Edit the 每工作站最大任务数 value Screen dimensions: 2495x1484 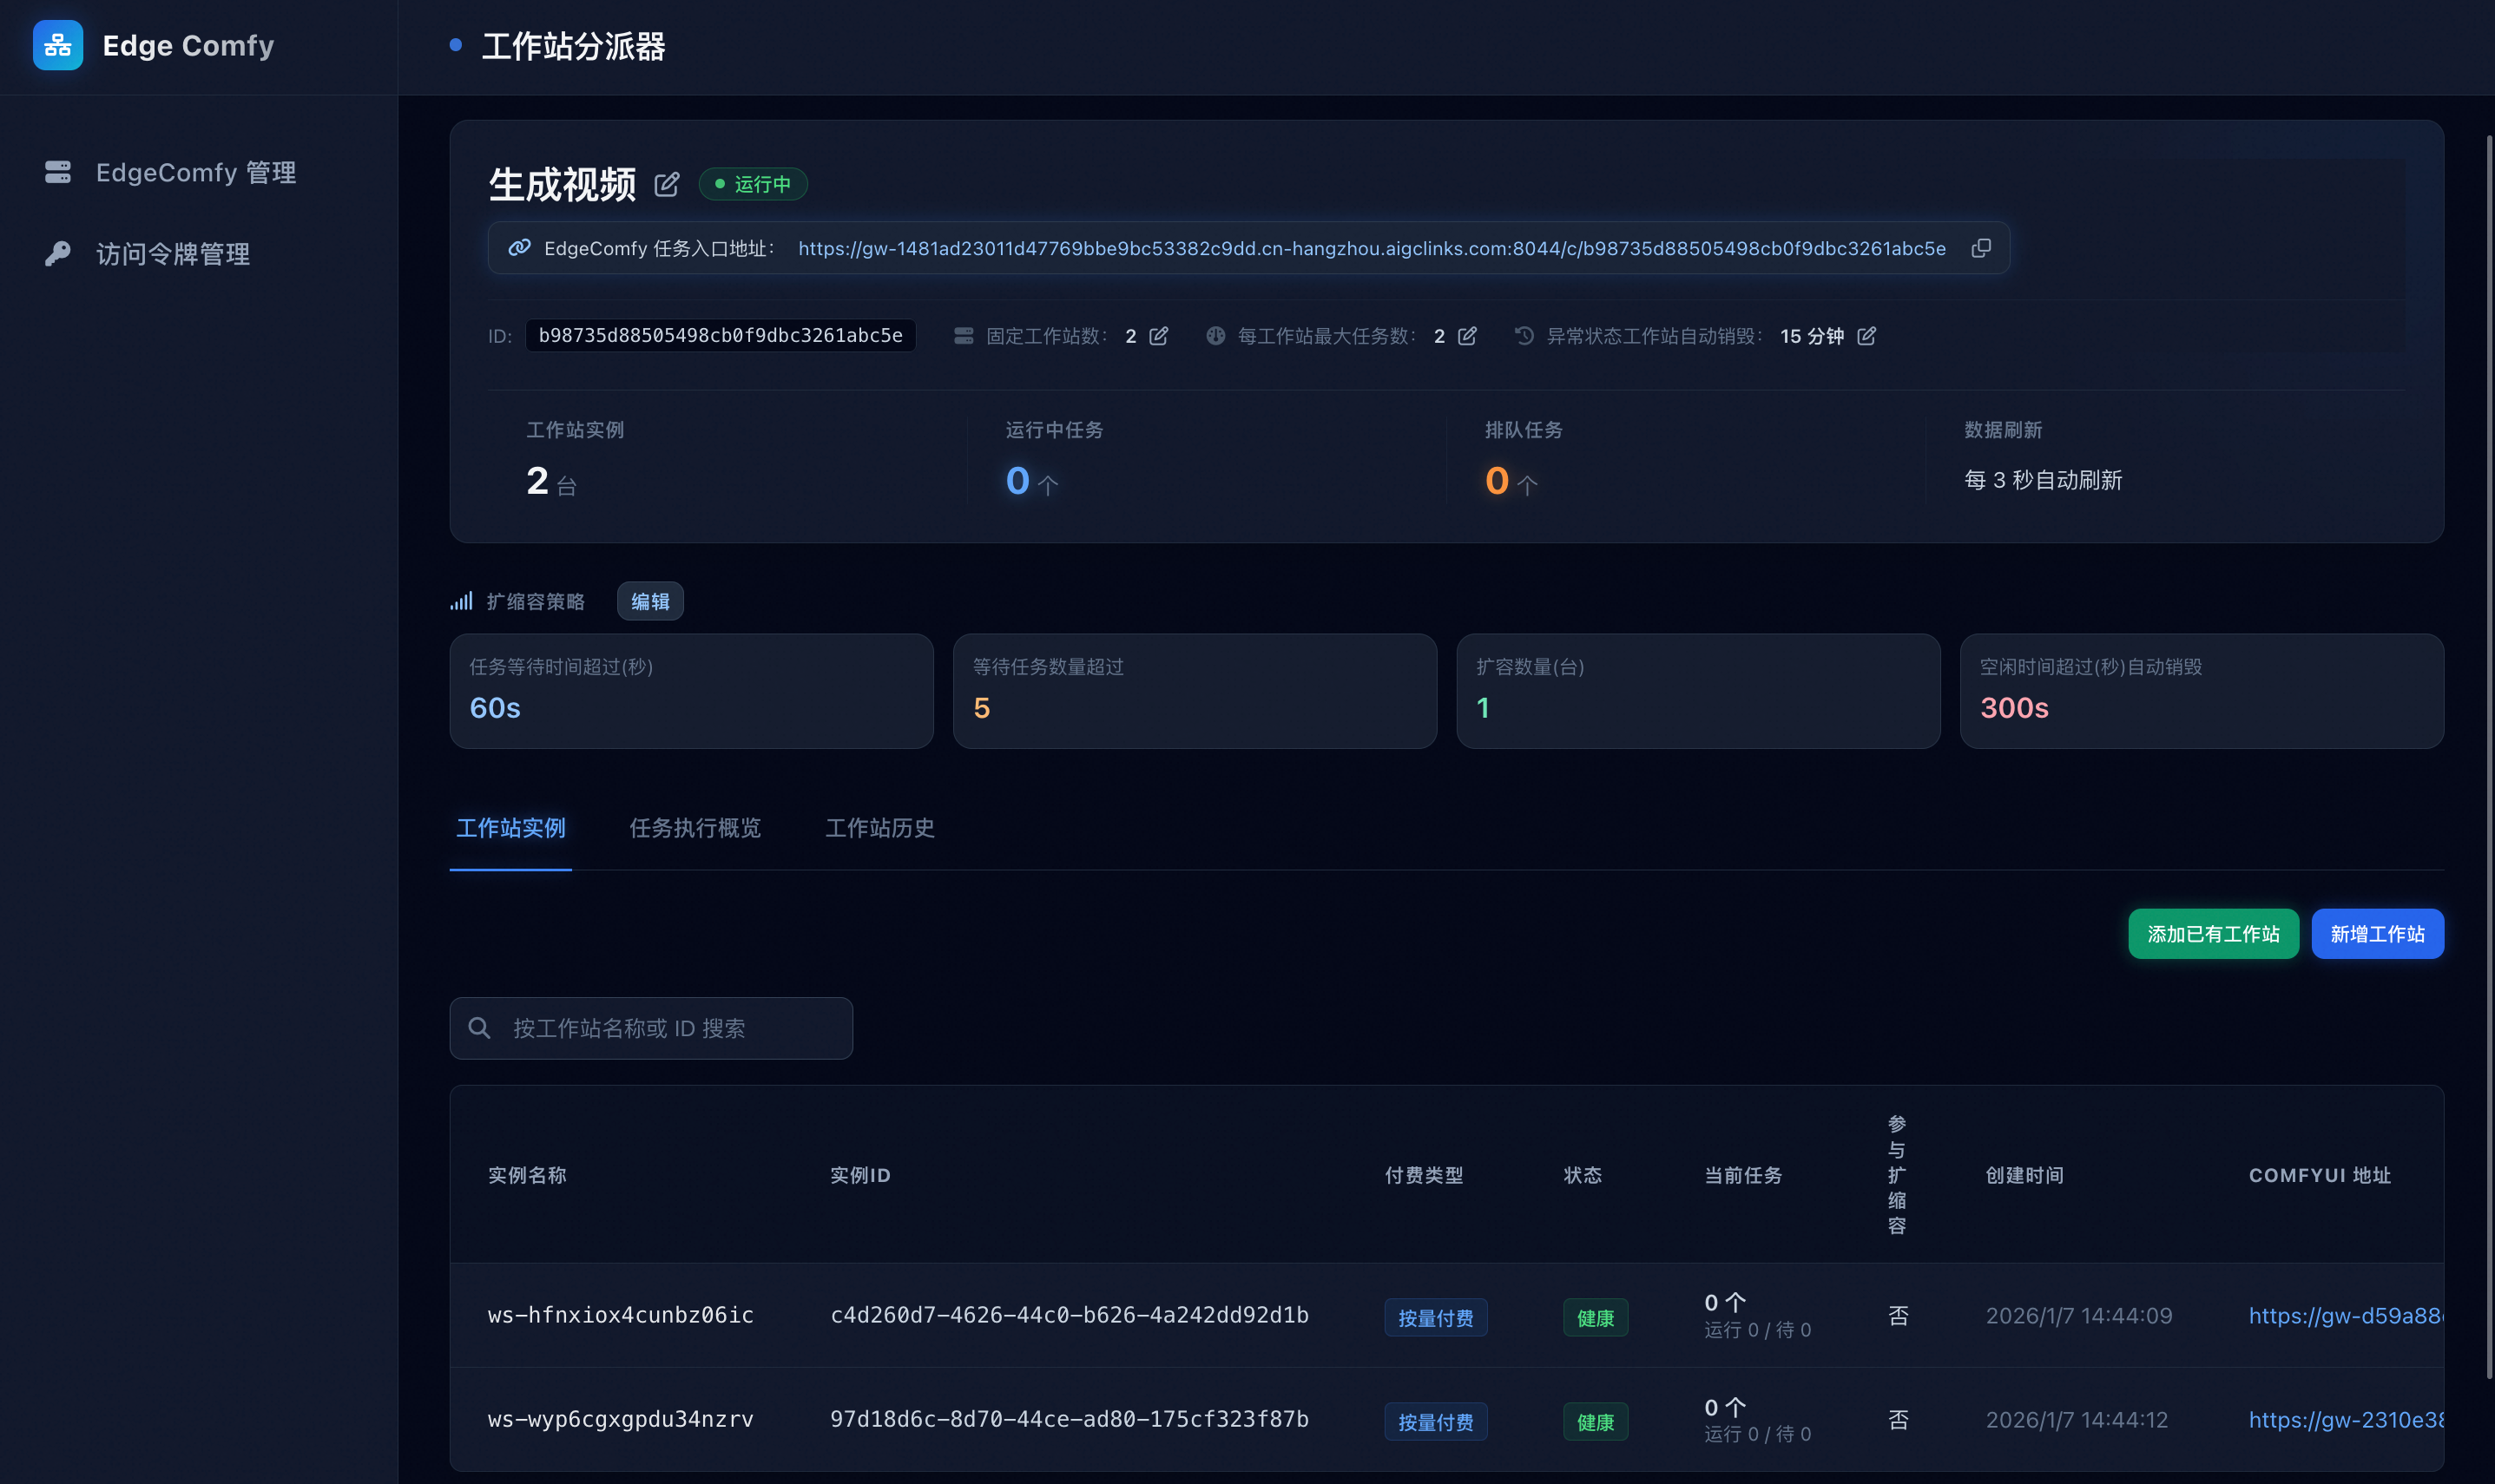click(x=1467, y=336)
